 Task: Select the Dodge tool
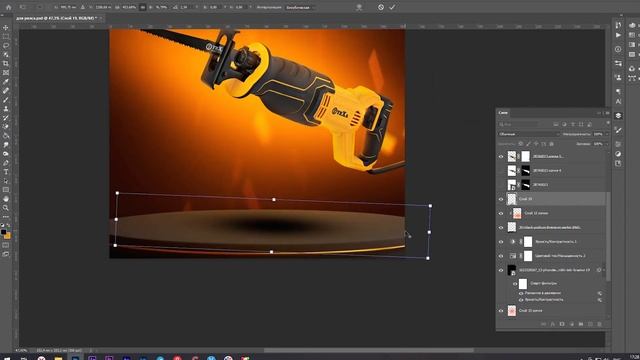point(6,153)
